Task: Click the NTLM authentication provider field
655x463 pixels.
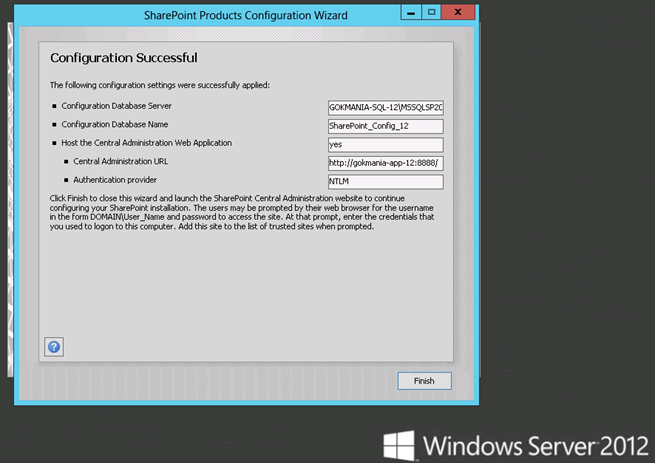Action: (386, 181)
